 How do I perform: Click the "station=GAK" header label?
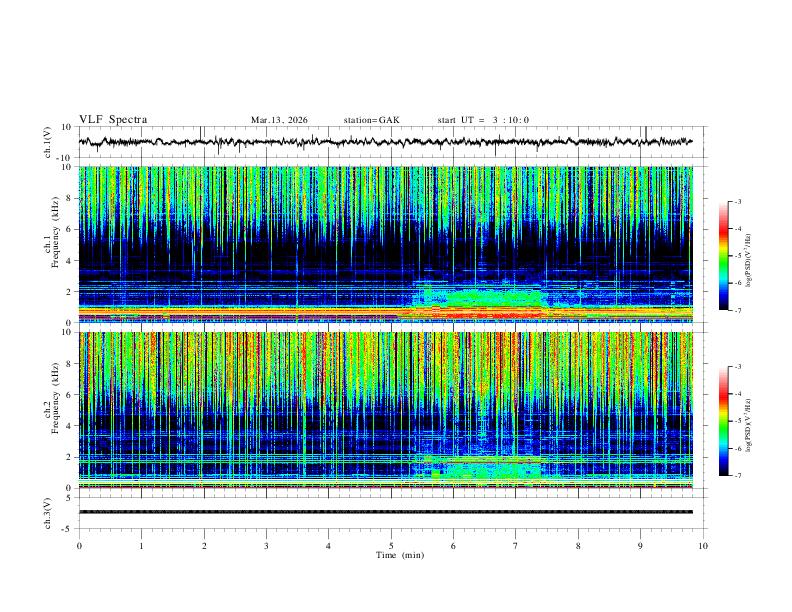tap(372, 120)
